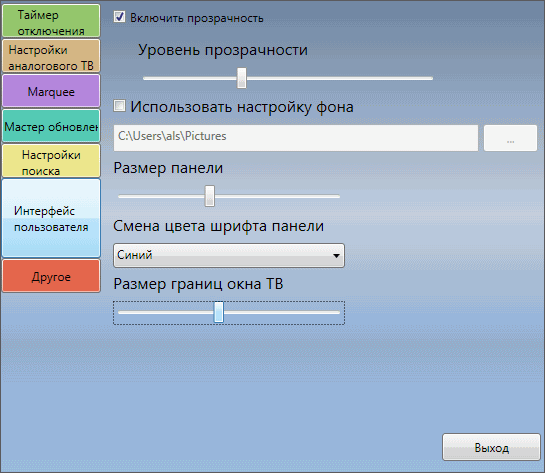
Task: Click the Размер панели slider thumb
Action: 210,196
